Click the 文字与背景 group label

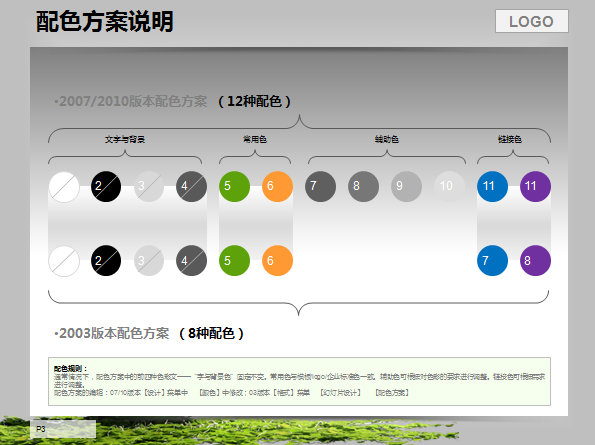[x=125, y=140]
